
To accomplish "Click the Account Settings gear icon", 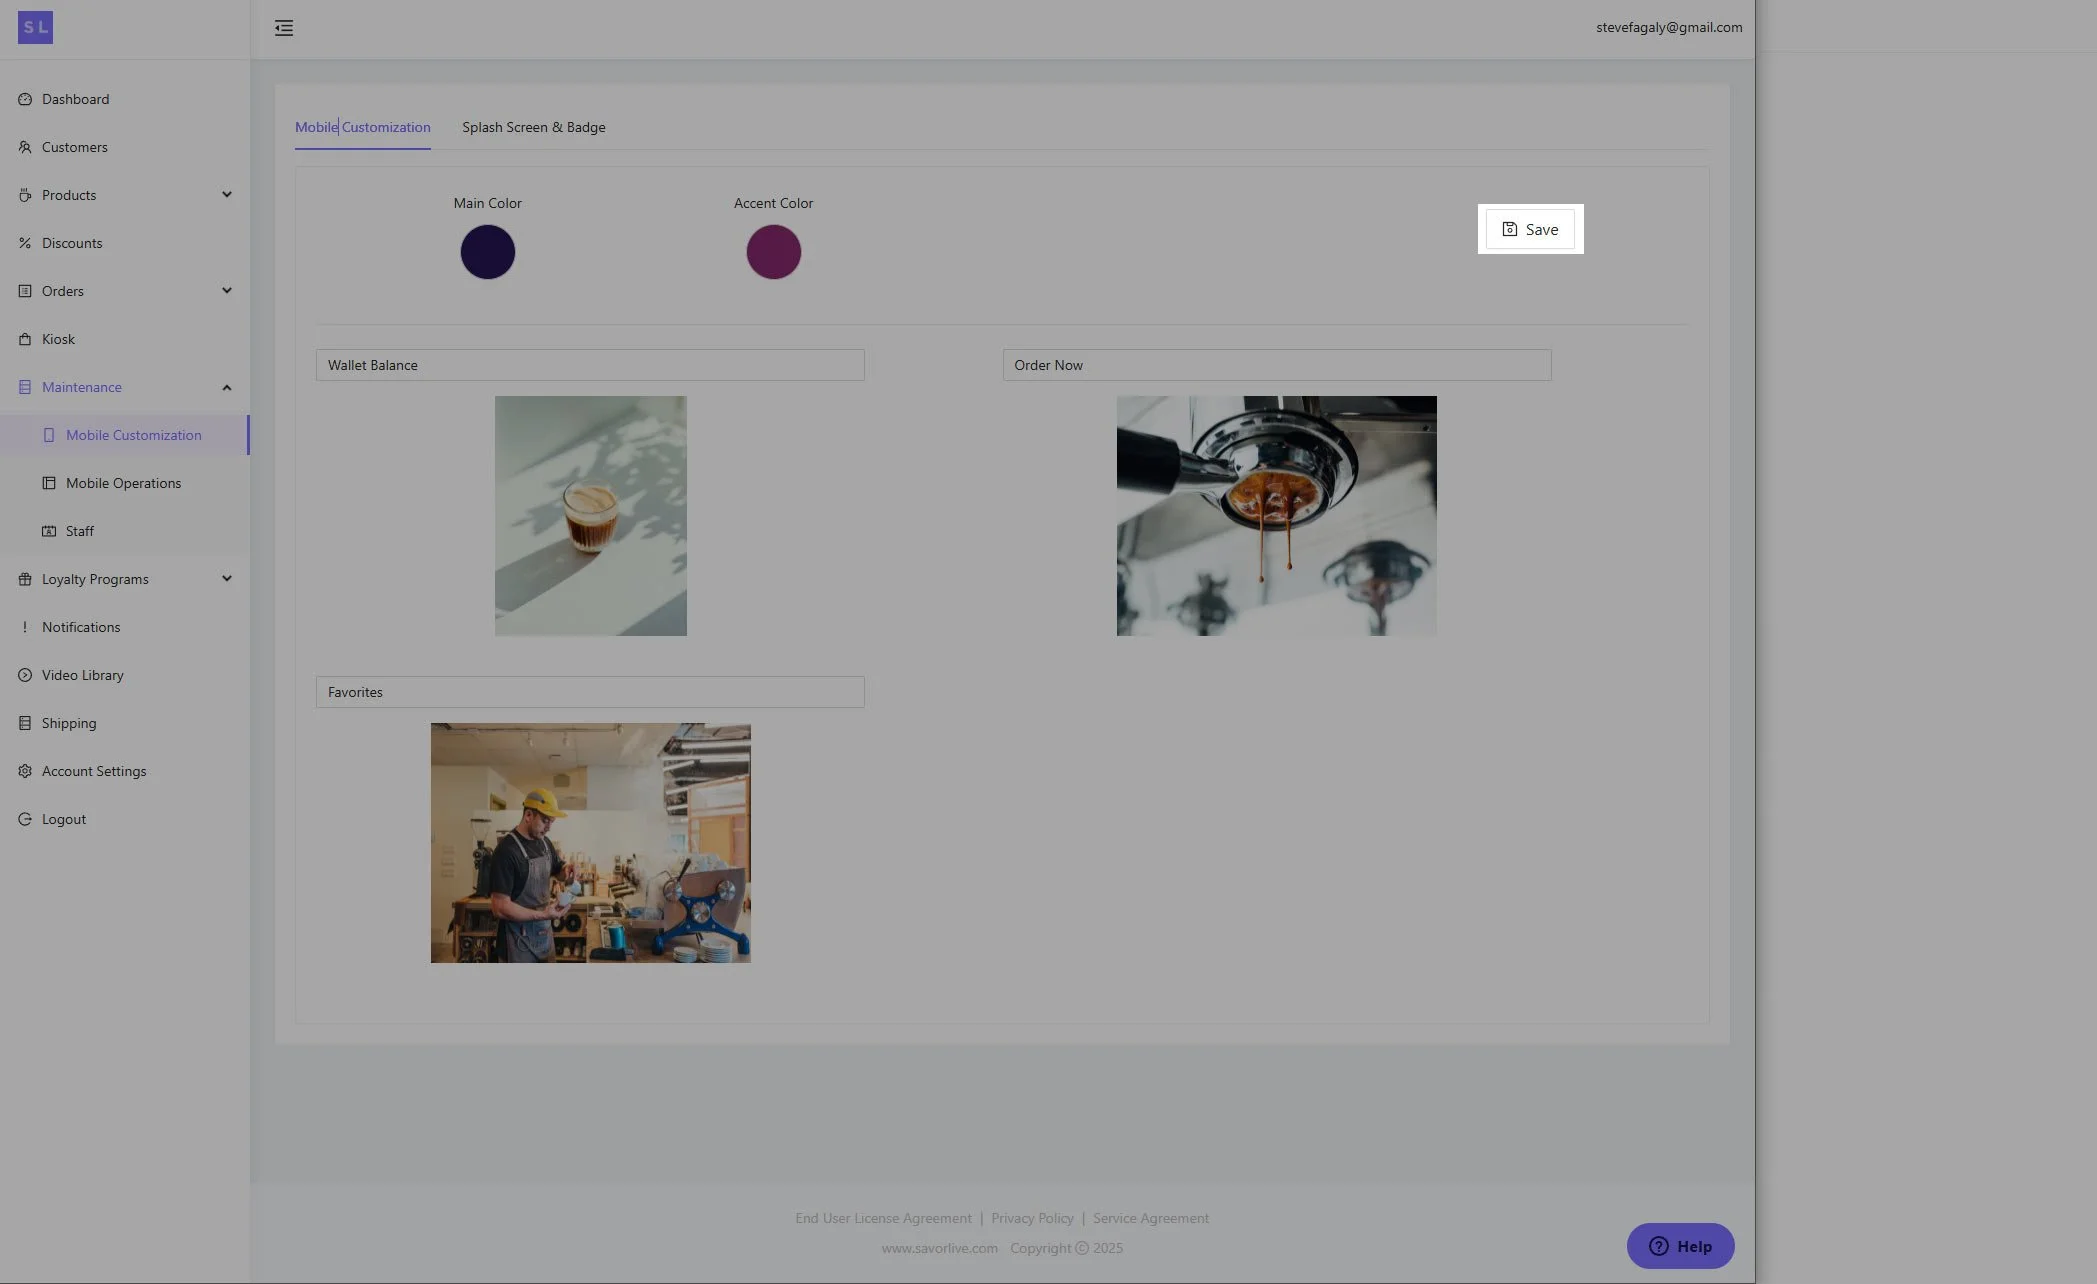I will click(x=25, y=771).
